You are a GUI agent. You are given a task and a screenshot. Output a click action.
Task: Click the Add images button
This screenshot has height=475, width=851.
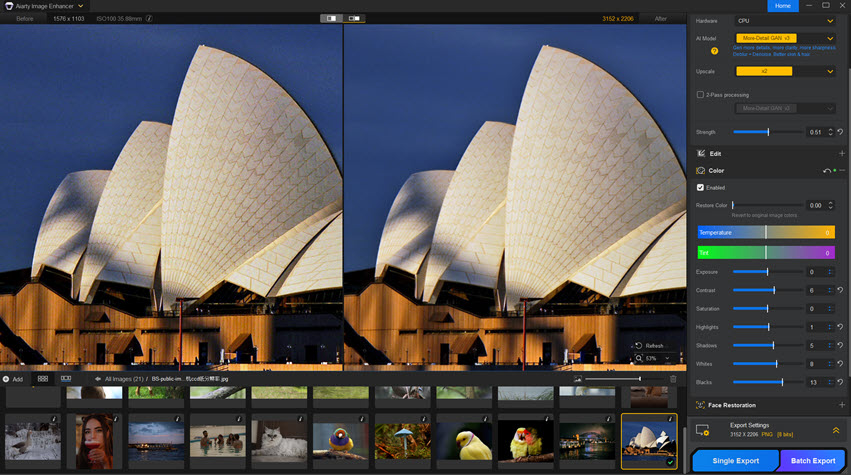pos(13,379)
